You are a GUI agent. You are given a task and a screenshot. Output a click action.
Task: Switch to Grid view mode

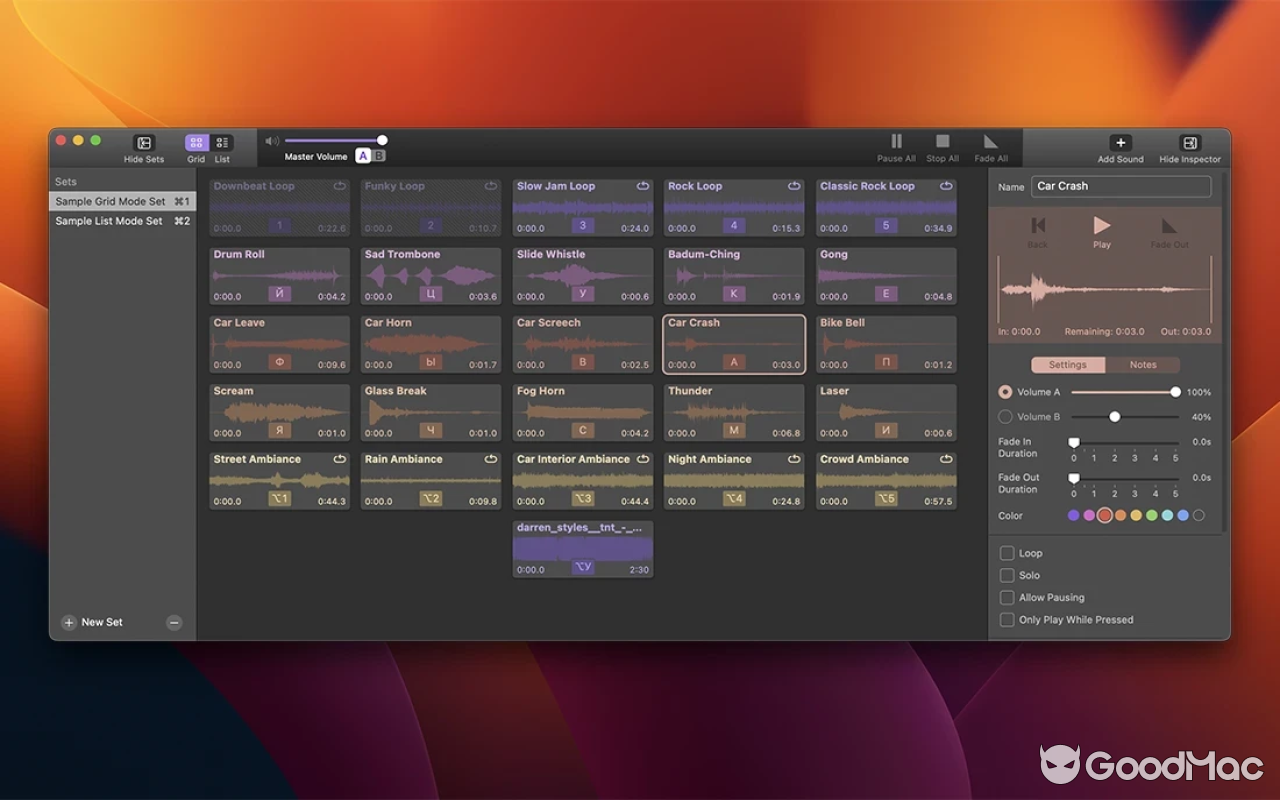click(196, 147)
